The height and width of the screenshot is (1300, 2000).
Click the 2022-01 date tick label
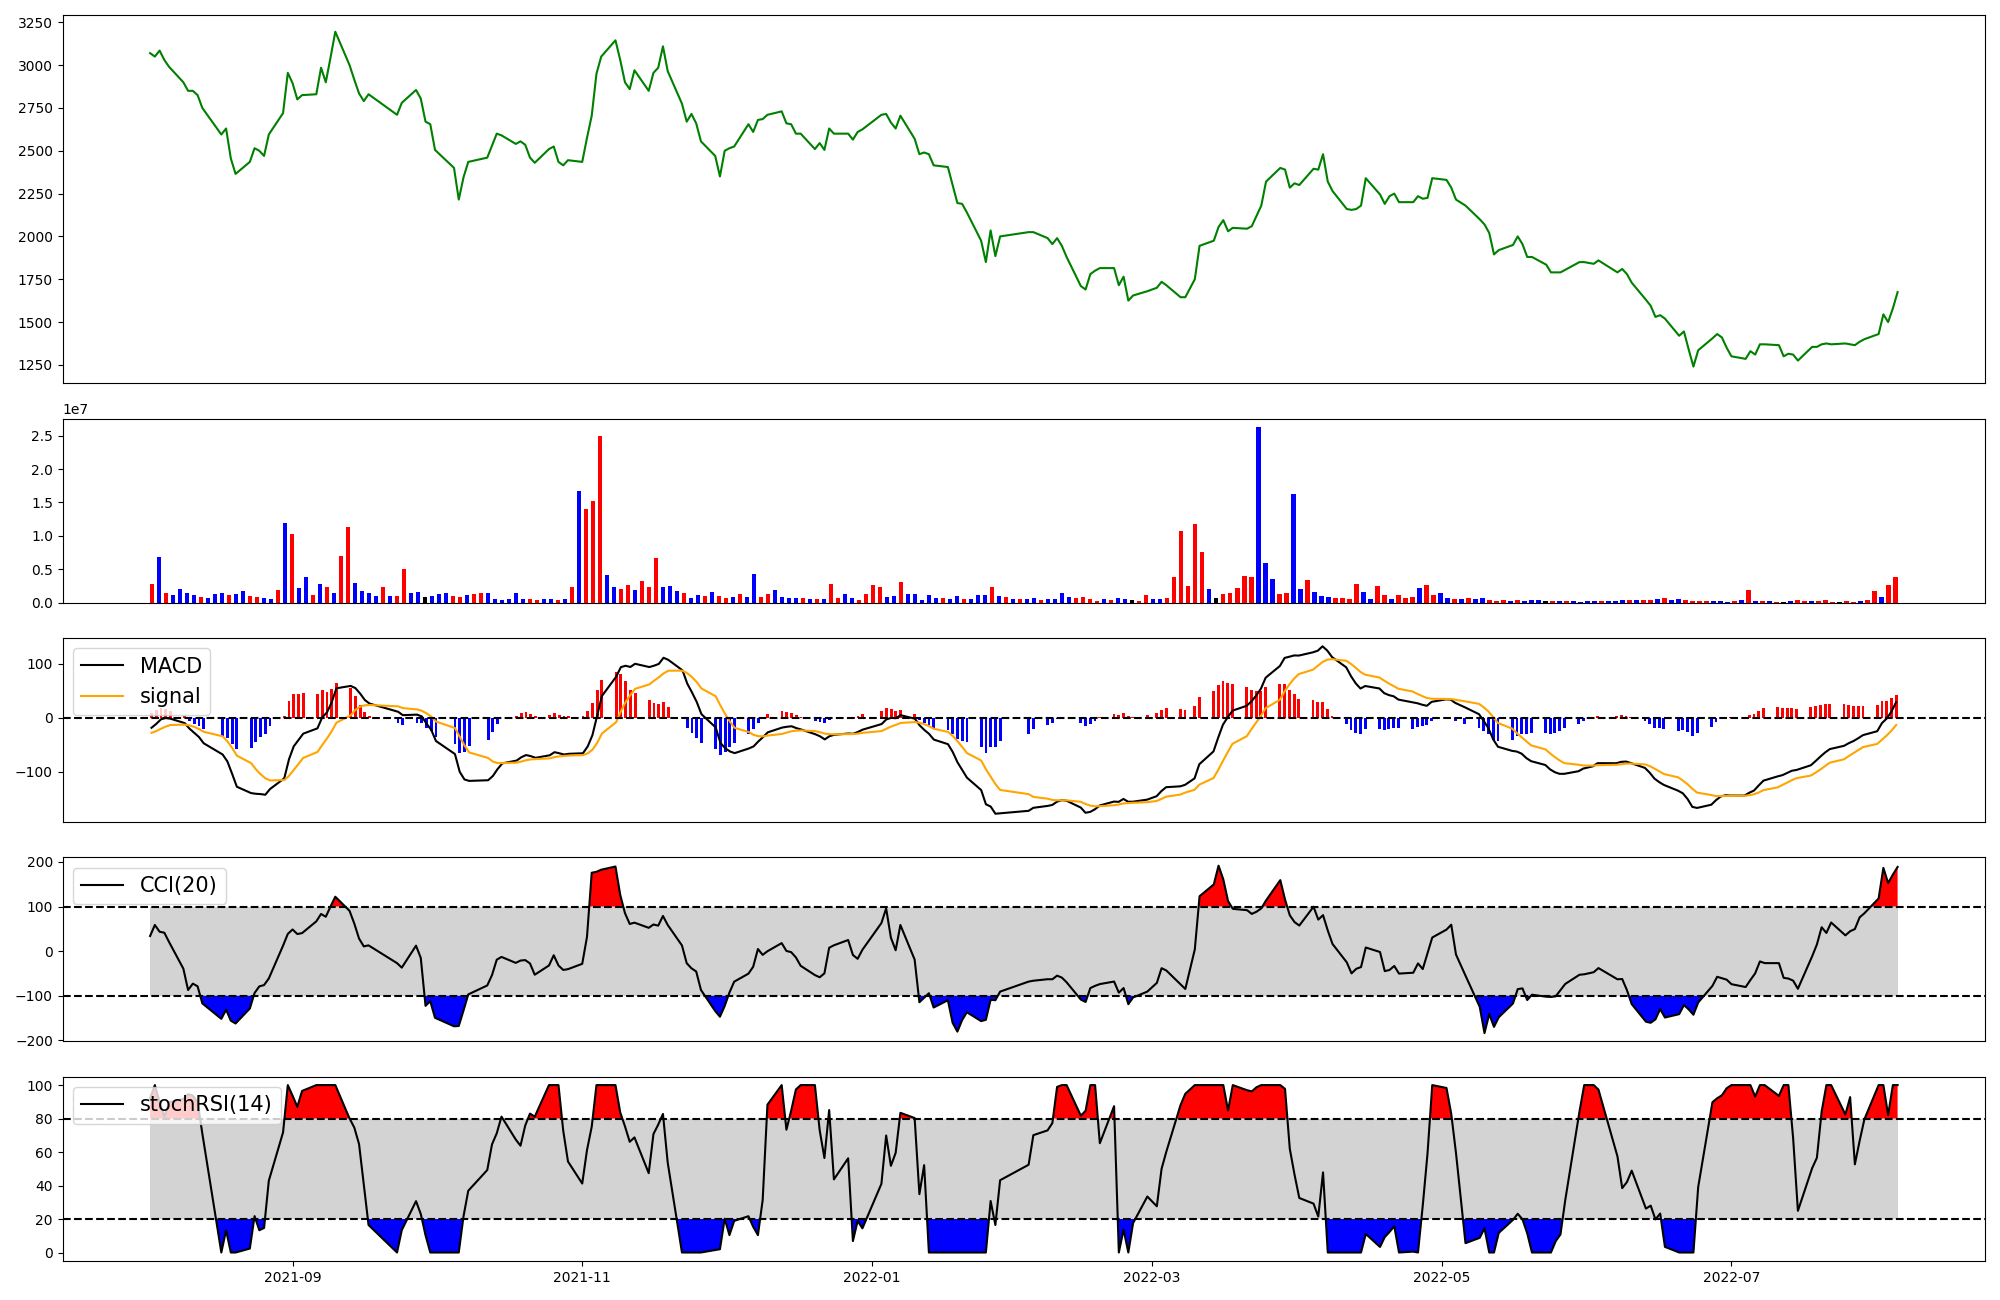(872, 1277)
